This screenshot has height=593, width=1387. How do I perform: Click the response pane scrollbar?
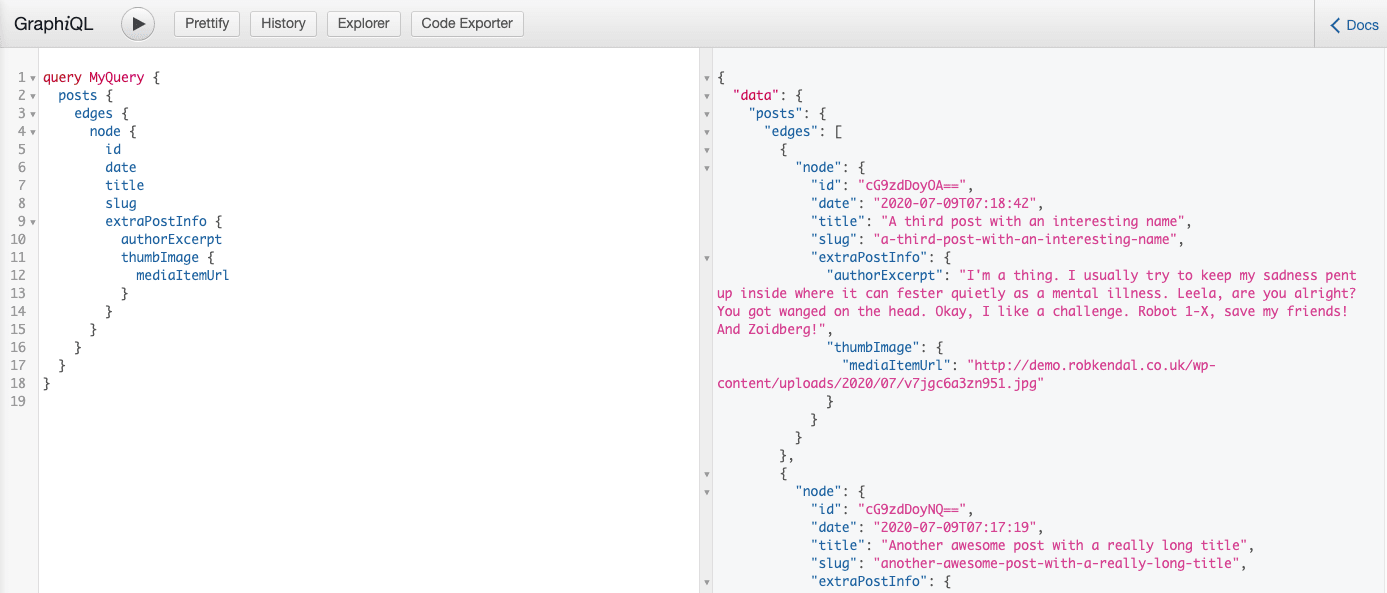pyautogui.click(x=1381, y=300)
